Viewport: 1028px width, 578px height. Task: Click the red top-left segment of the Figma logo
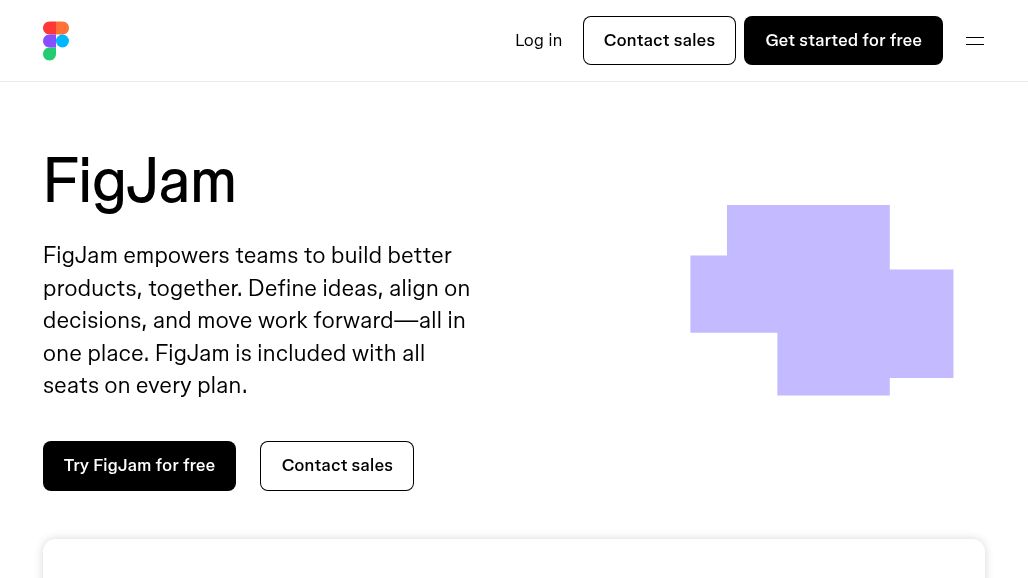point(49,28)
